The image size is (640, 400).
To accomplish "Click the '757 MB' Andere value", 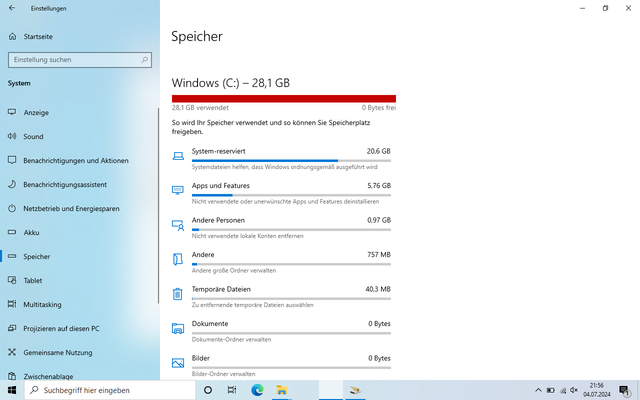I will (x=379, y=255).
